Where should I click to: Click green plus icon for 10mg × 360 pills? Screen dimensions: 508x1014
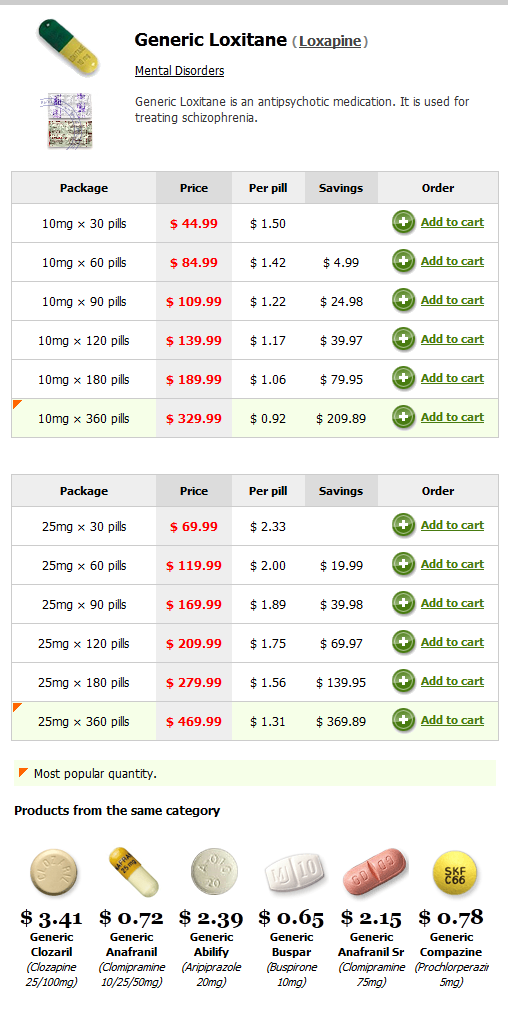coord(403,418)
